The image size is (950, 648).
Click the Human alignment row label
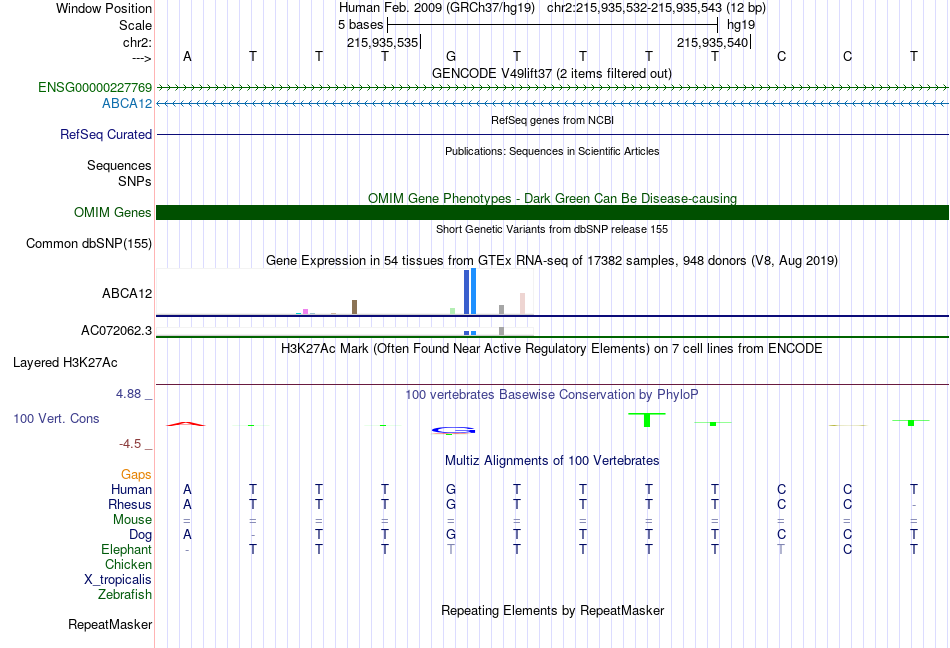(x=131, y=489)
